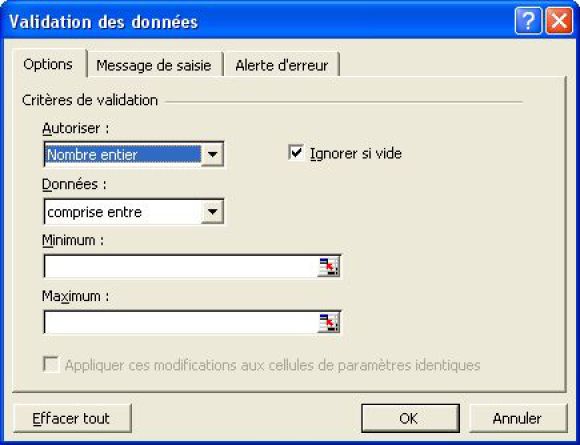Click the question mark help icon

[528, 21]
